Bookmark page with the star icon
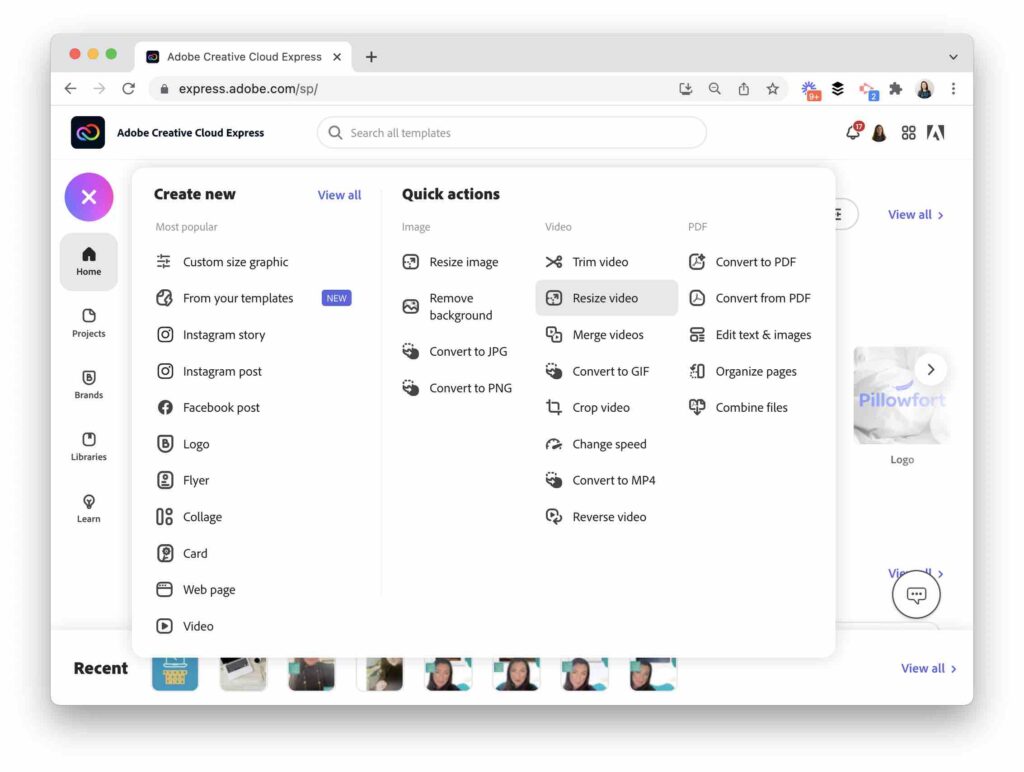This screenshot has width=1024, height=772. 772,89
